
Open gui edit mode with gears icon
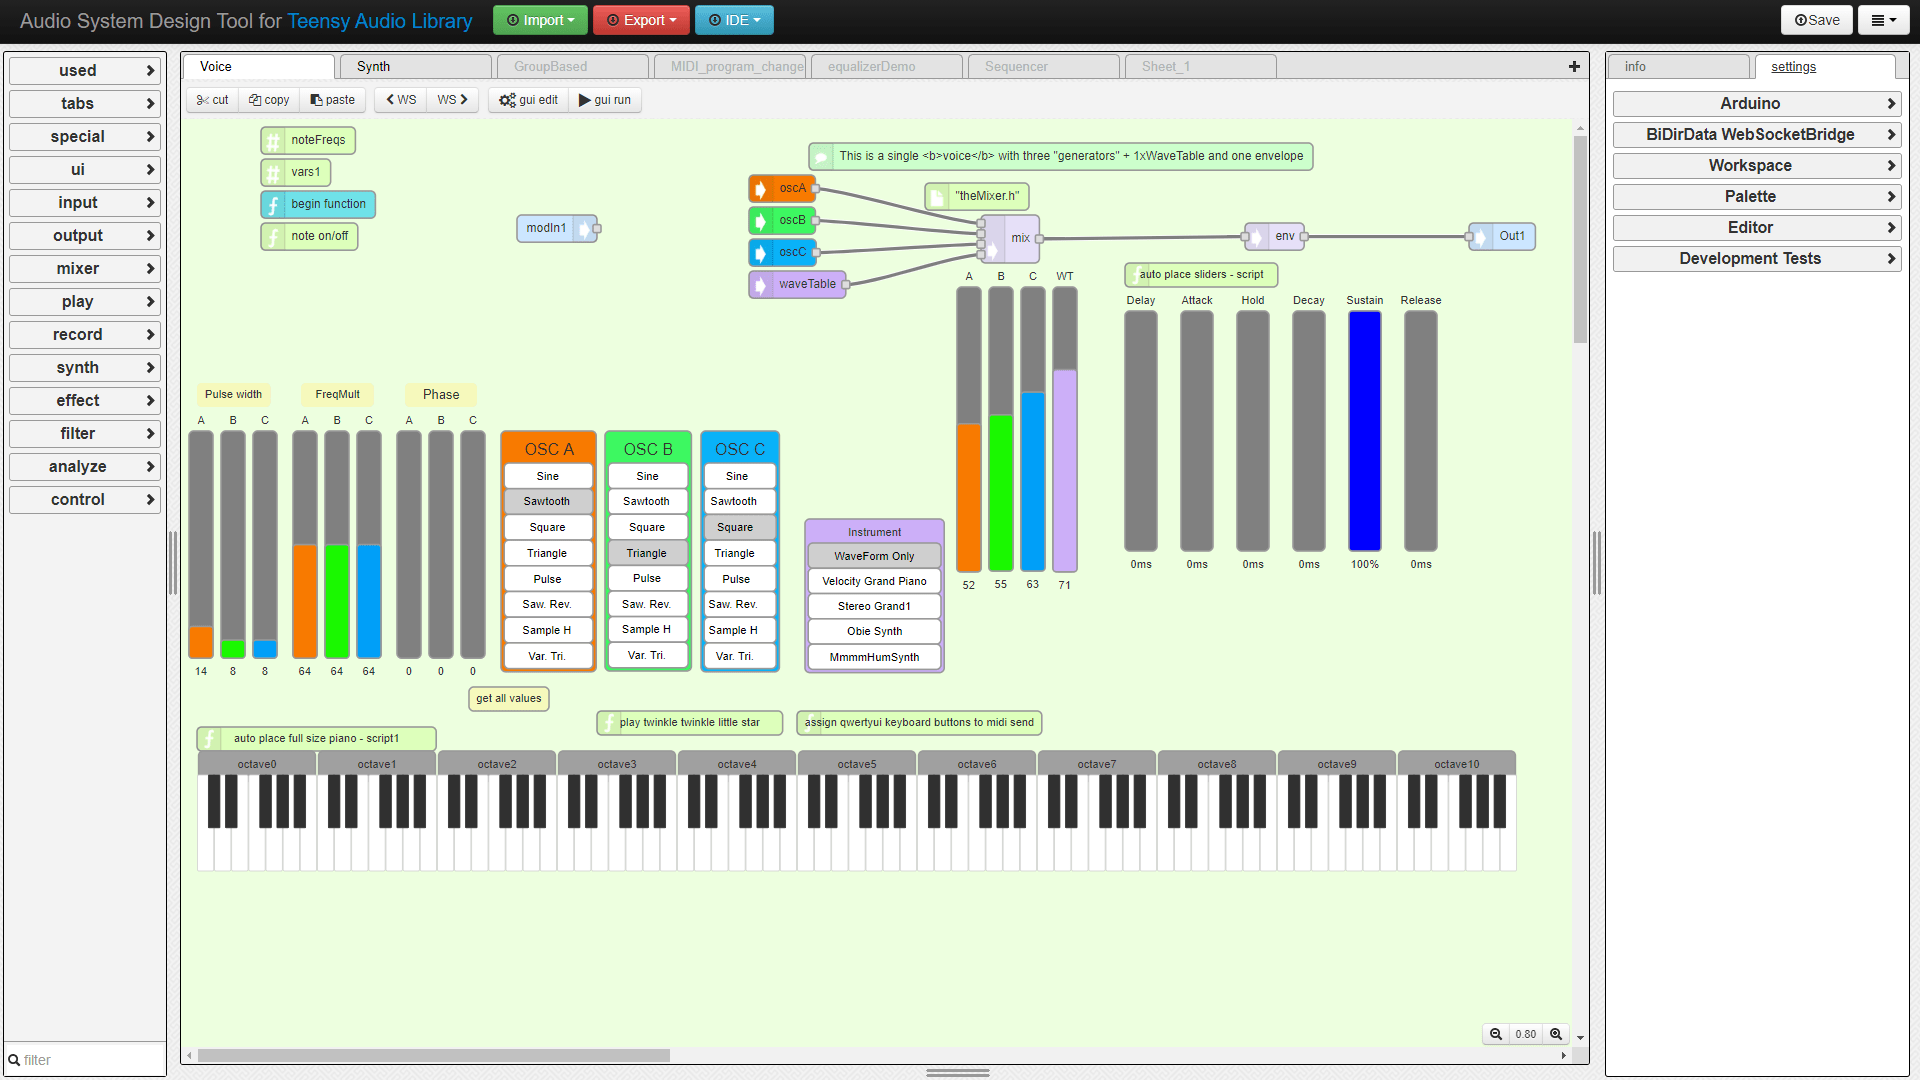[x=528, y=100]
